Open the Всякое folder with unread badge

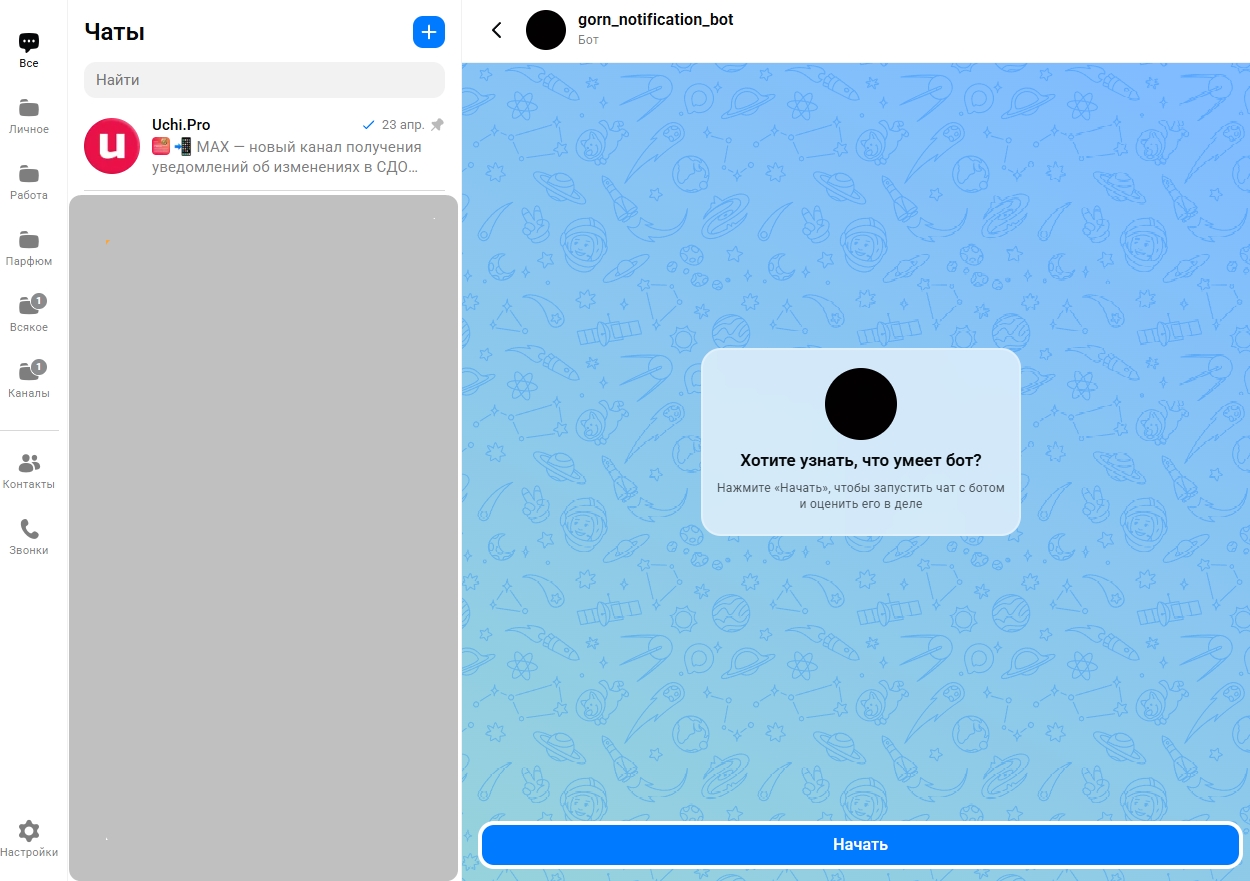pyautogui.click(x=29, y=313)
